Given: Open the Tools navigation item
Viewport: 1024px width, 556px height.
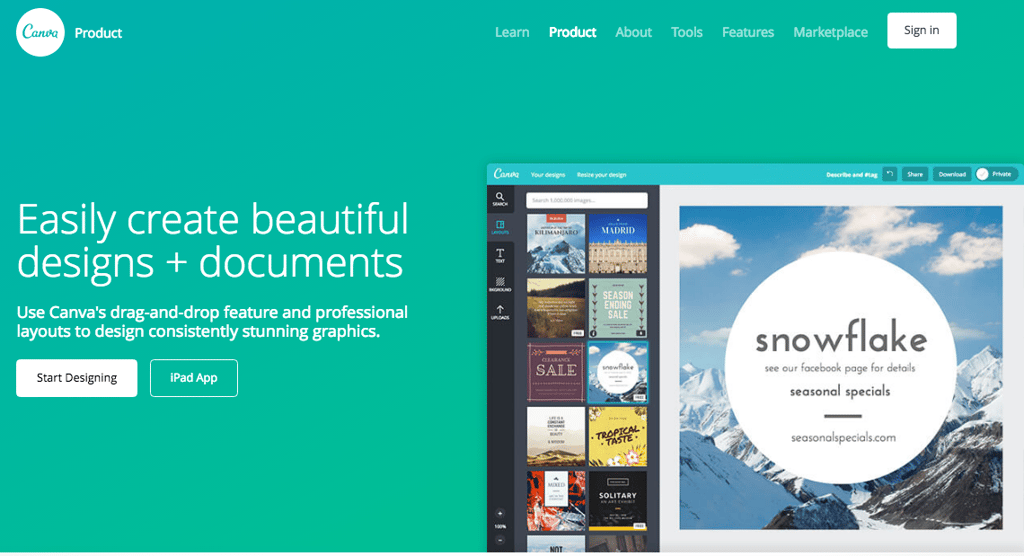Looking at the screenshot, I should point(686,32).
